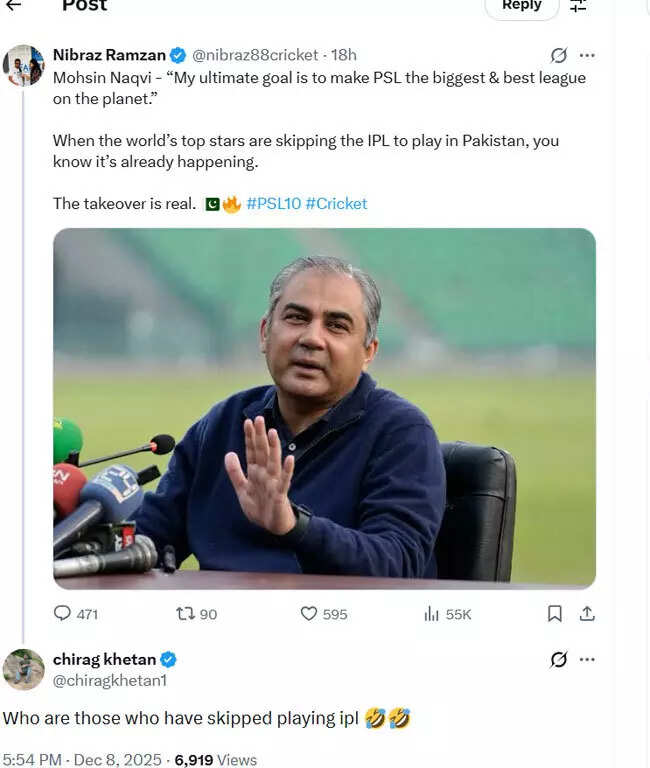Open the #PSL10 hashtag
Image resolution: width=650 pixels, height=768 pixels.
(273, 204)
